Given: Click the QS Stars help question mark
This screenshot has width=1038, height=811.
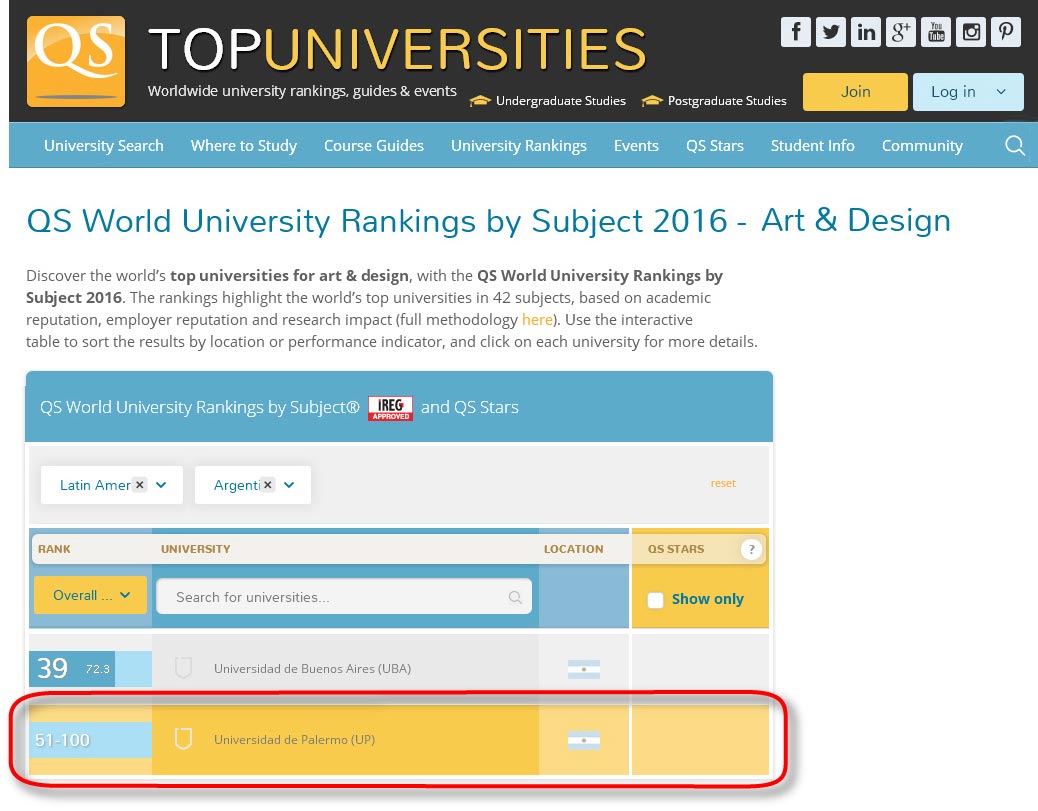Looking at the screenshot, I should point(751,549).
